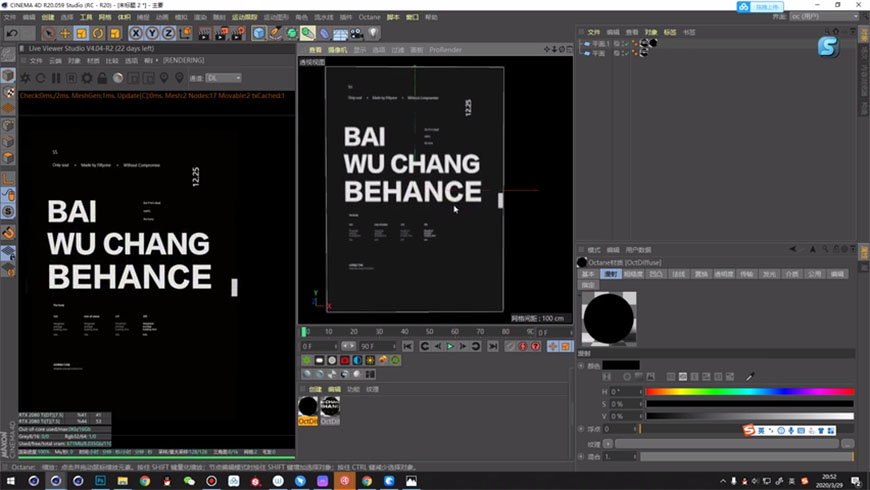Jump to the timeline start

click(x=408, y=346)
